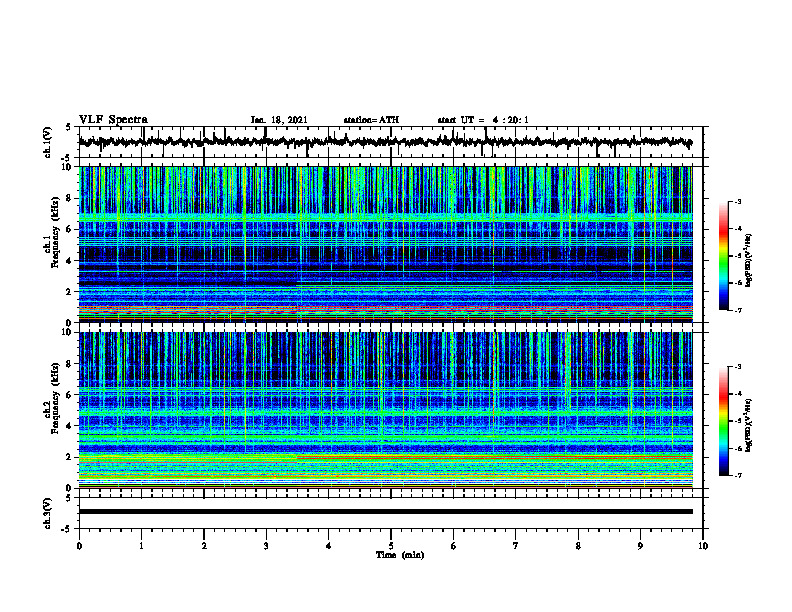Click time axis tick label "7"
The width and height of the screenshot is (792, 612).
click(516, 546)
